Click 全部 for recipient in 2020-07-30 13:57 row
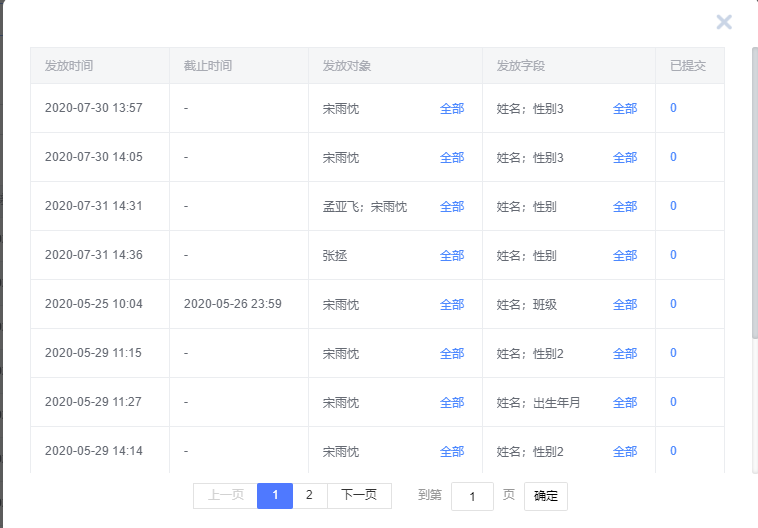Viewport: 758px width, 528px height. coord(452,108)
